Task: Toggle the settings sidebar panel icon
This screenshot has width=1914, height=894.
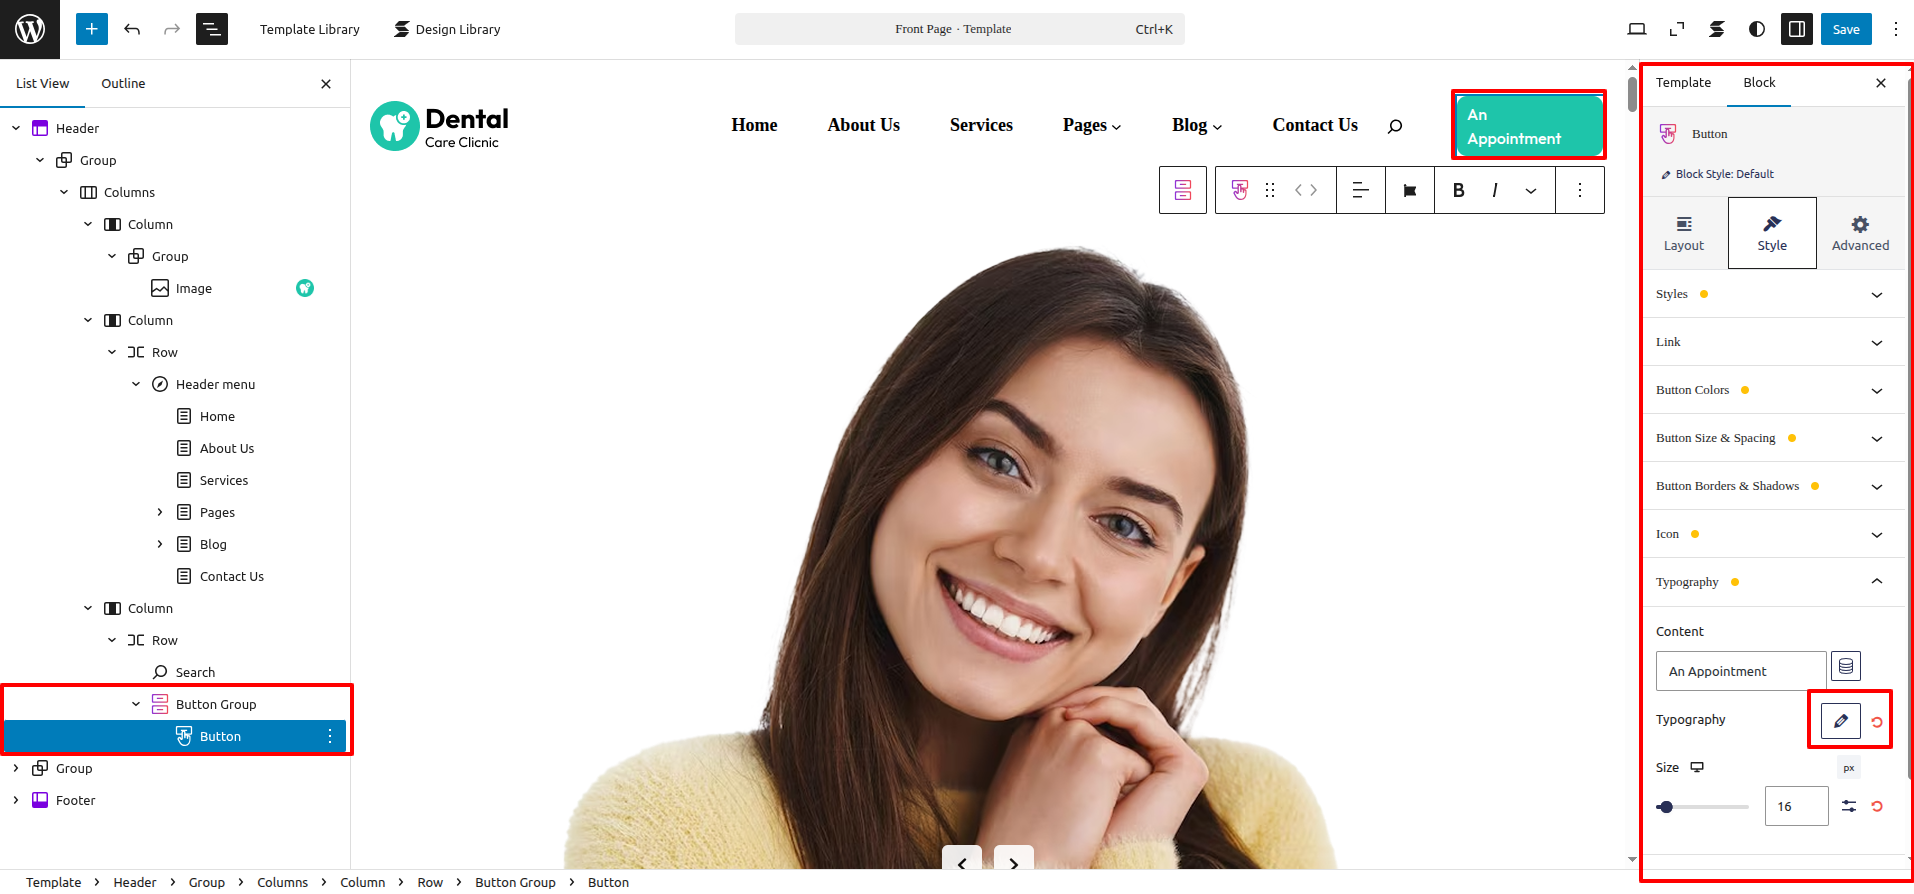Action: pos(1796,29)
